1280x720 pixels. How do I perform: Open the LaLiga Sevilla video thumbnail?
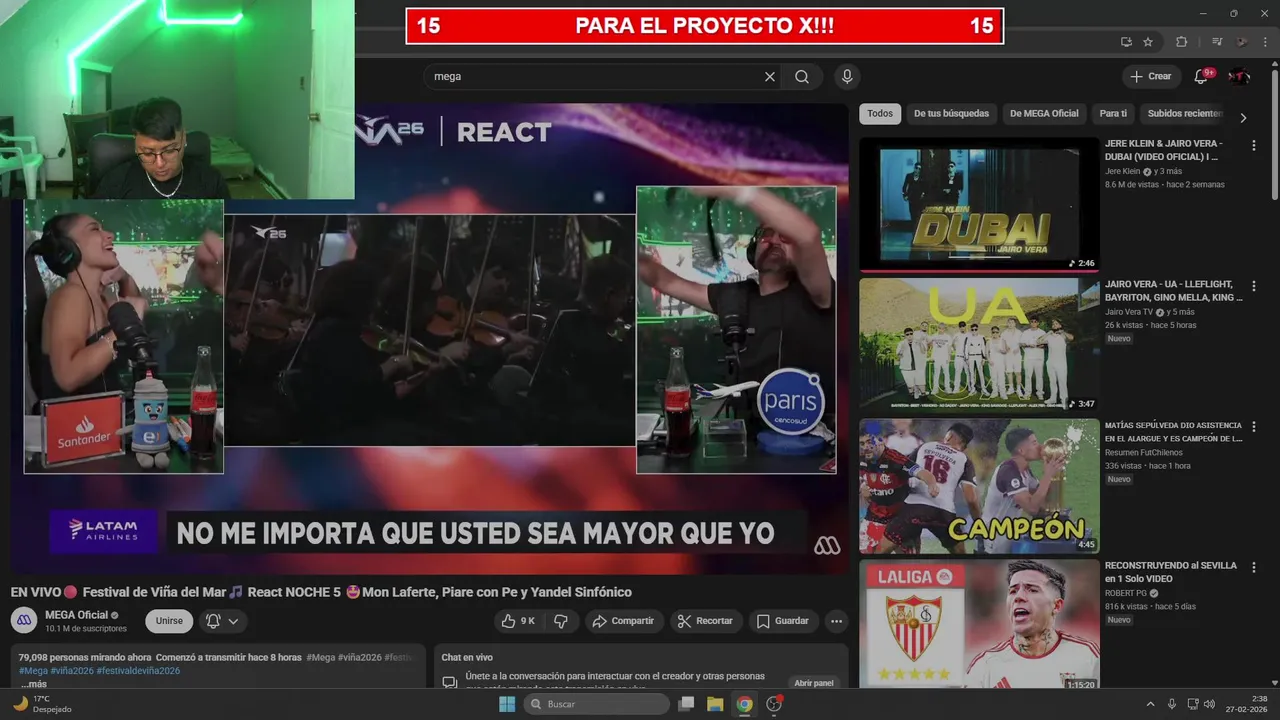coord(979,625)
